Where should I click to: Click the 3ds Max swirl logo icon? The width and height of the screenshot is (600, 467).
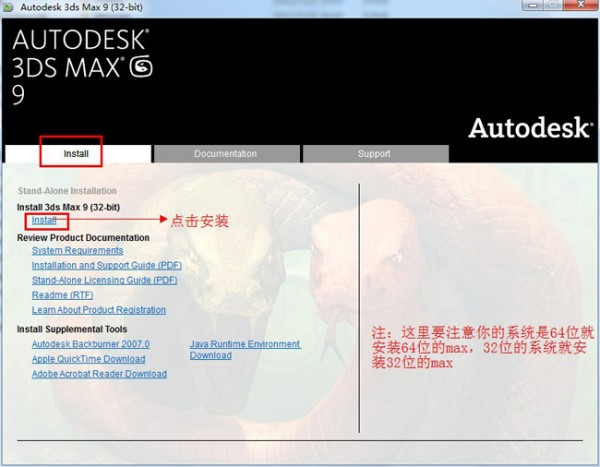click(141, 66)
